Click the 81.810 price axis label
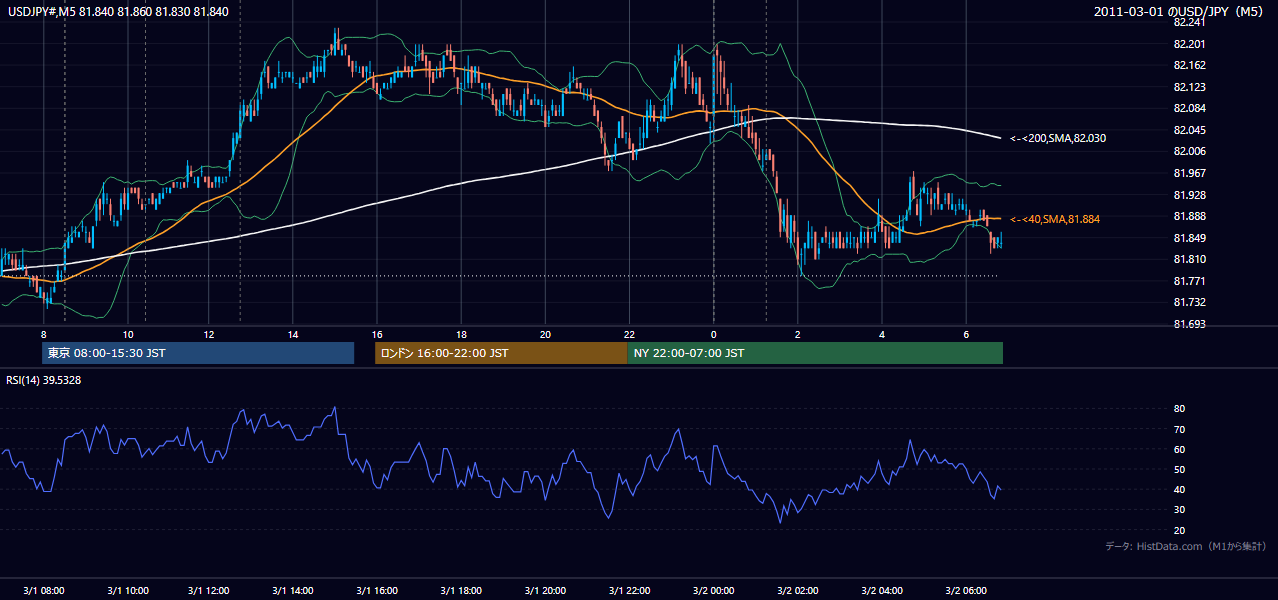This screenshot has height=600, width=1278. coord(1190,259)
